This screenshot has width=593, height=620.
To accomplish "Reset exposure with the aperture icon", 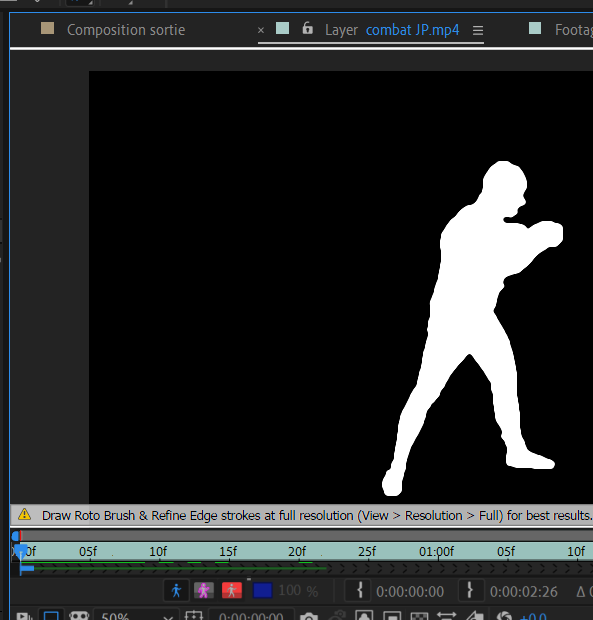I will (x=504, y=616).
